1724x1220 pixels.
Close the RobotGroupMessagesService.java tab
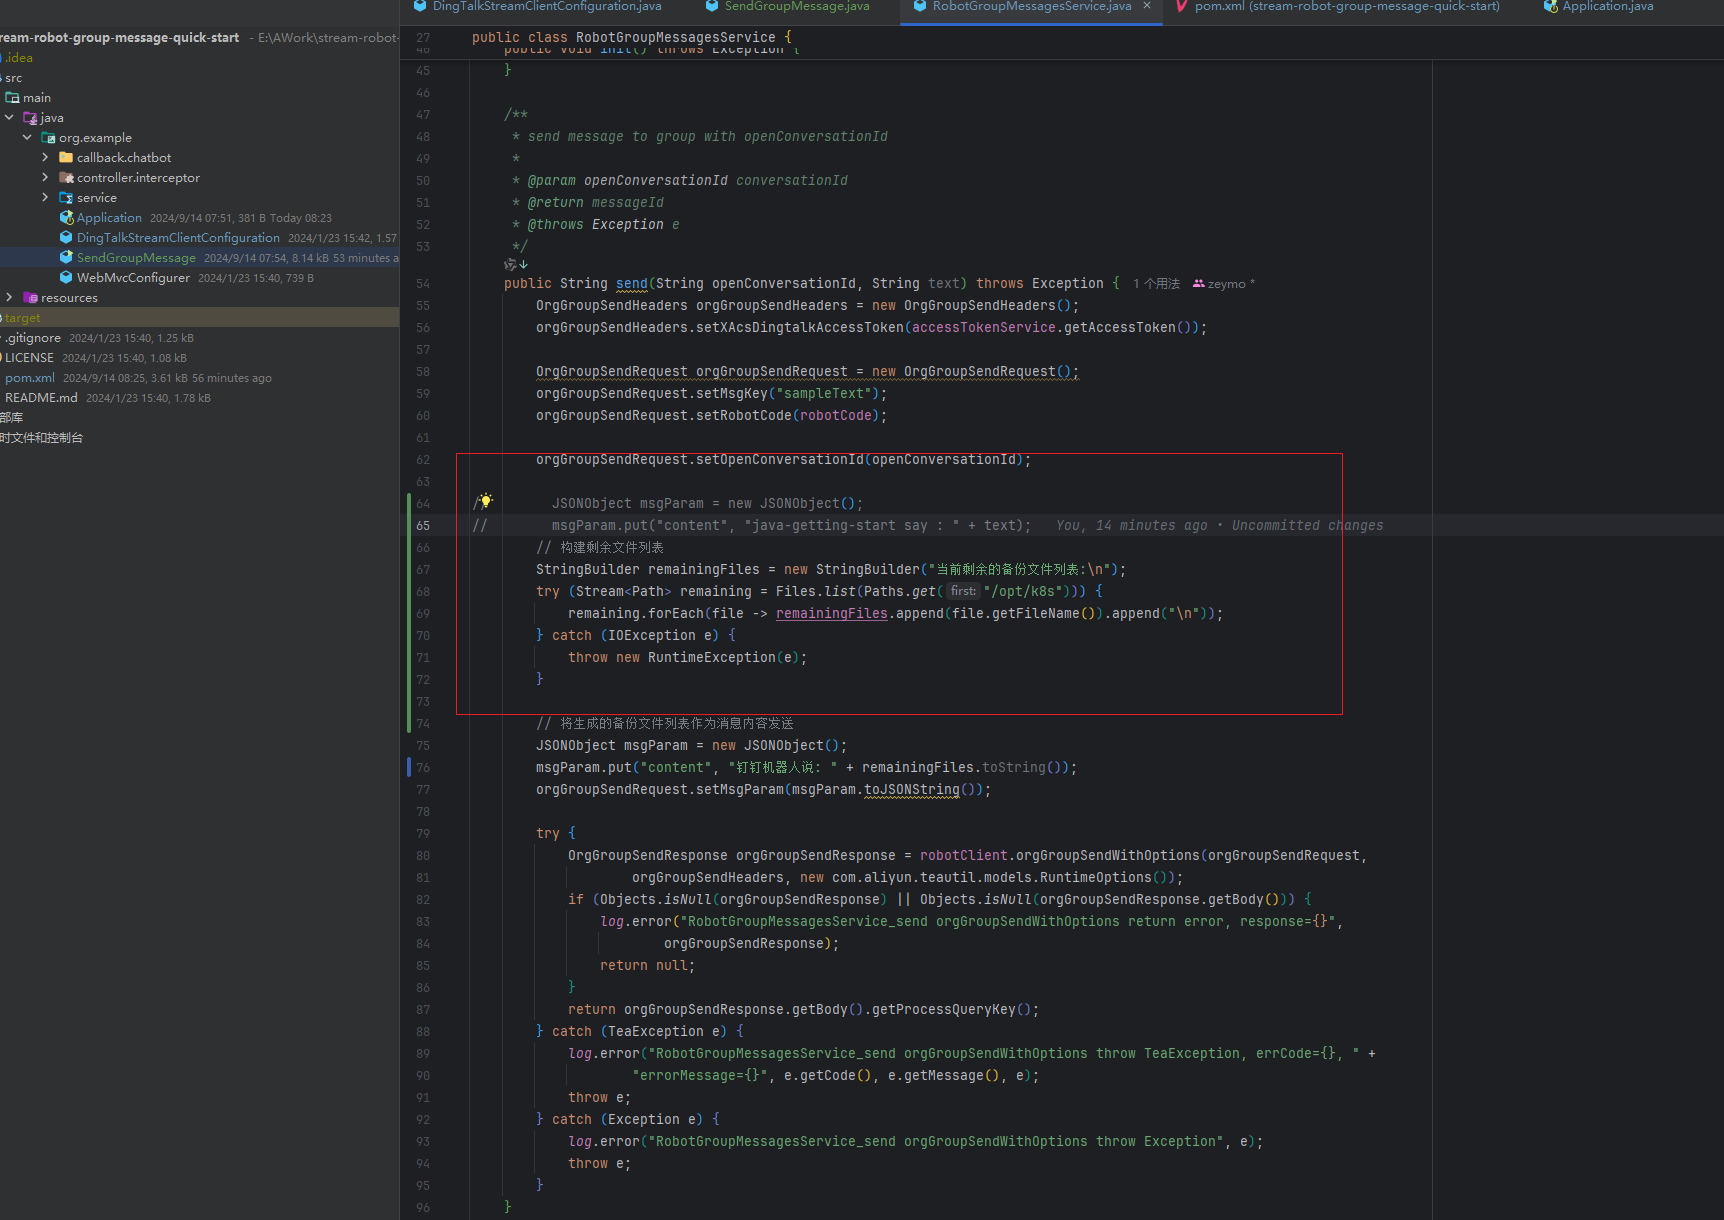point(1147,6)
